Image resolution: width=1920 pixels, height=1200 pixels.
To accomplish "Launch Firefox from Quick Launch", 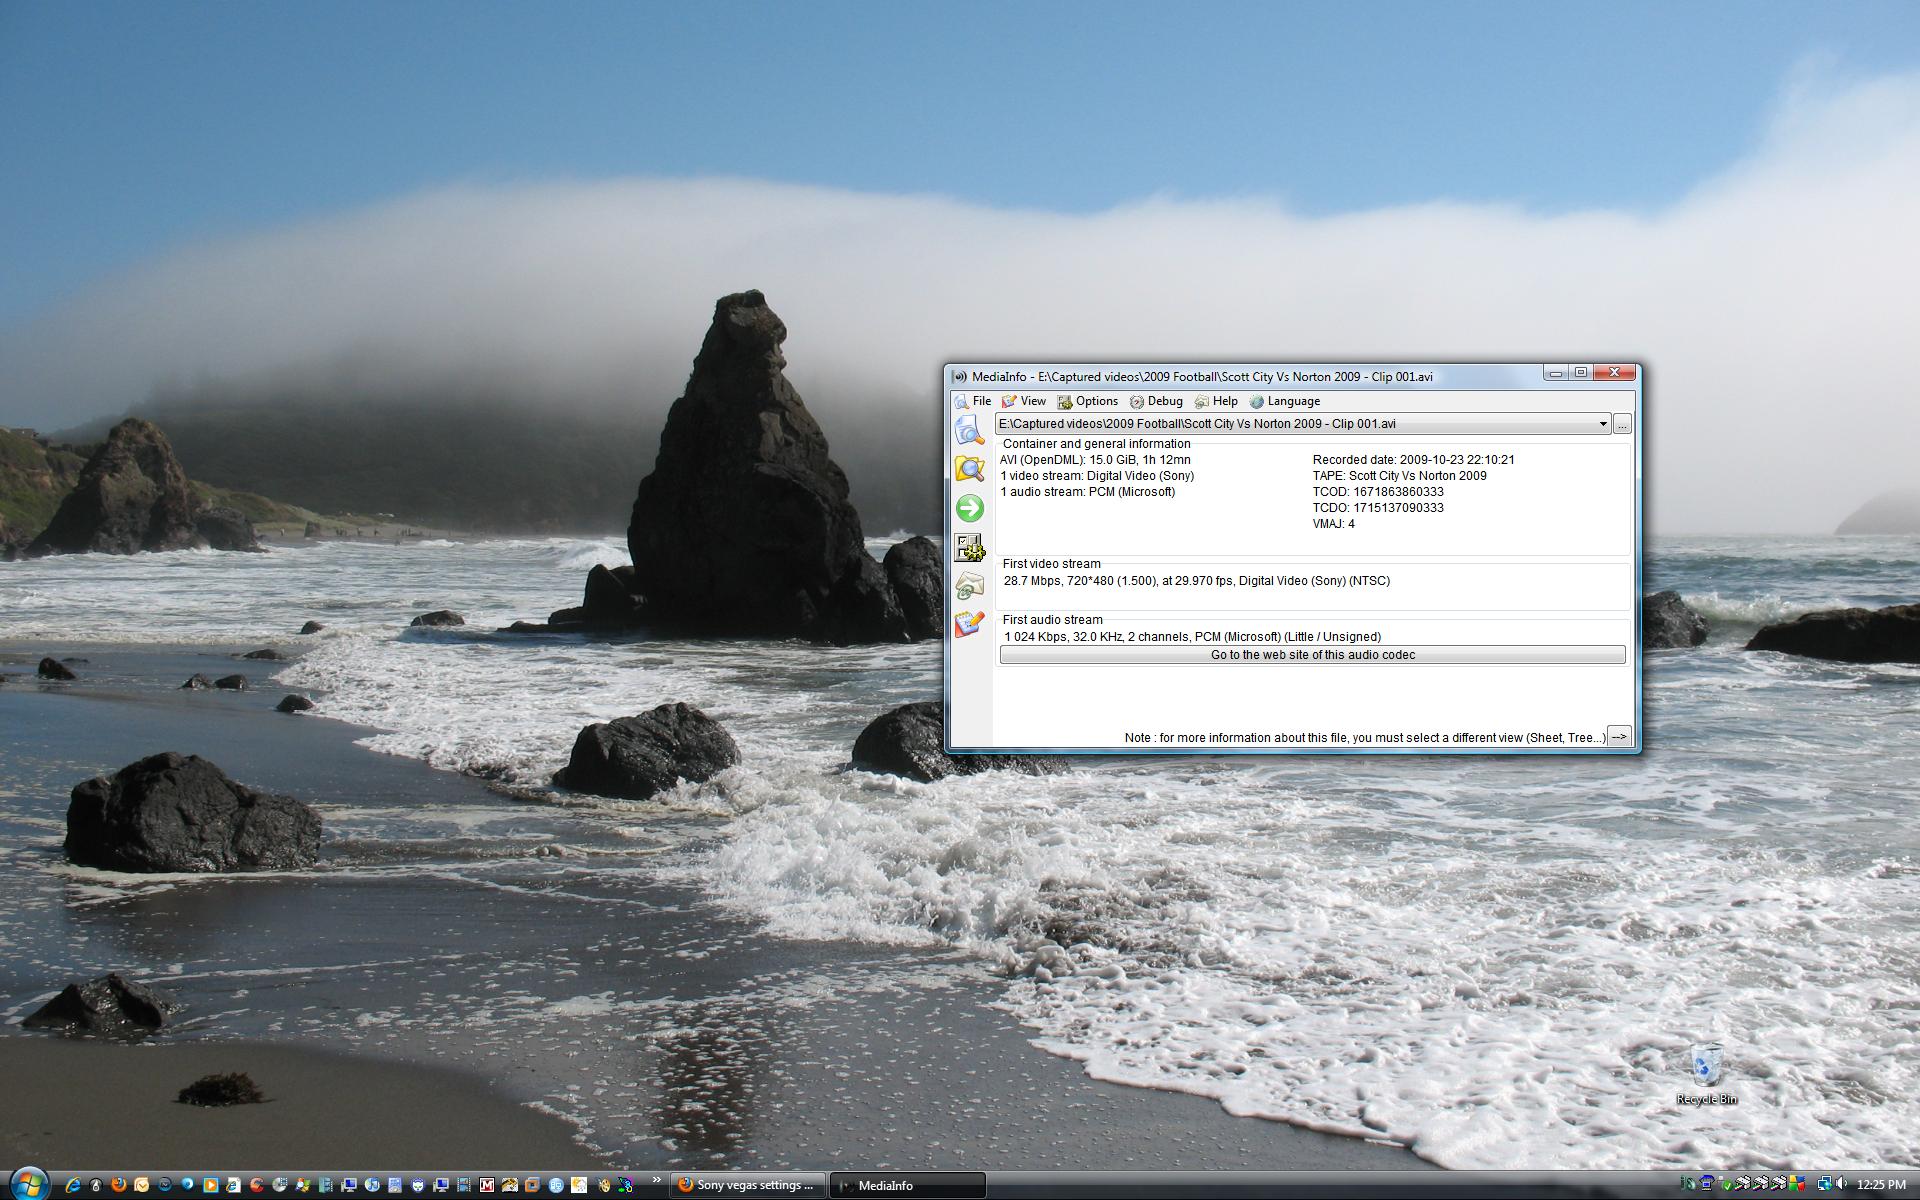I will pyautogui.click(x=119, y=1185).
